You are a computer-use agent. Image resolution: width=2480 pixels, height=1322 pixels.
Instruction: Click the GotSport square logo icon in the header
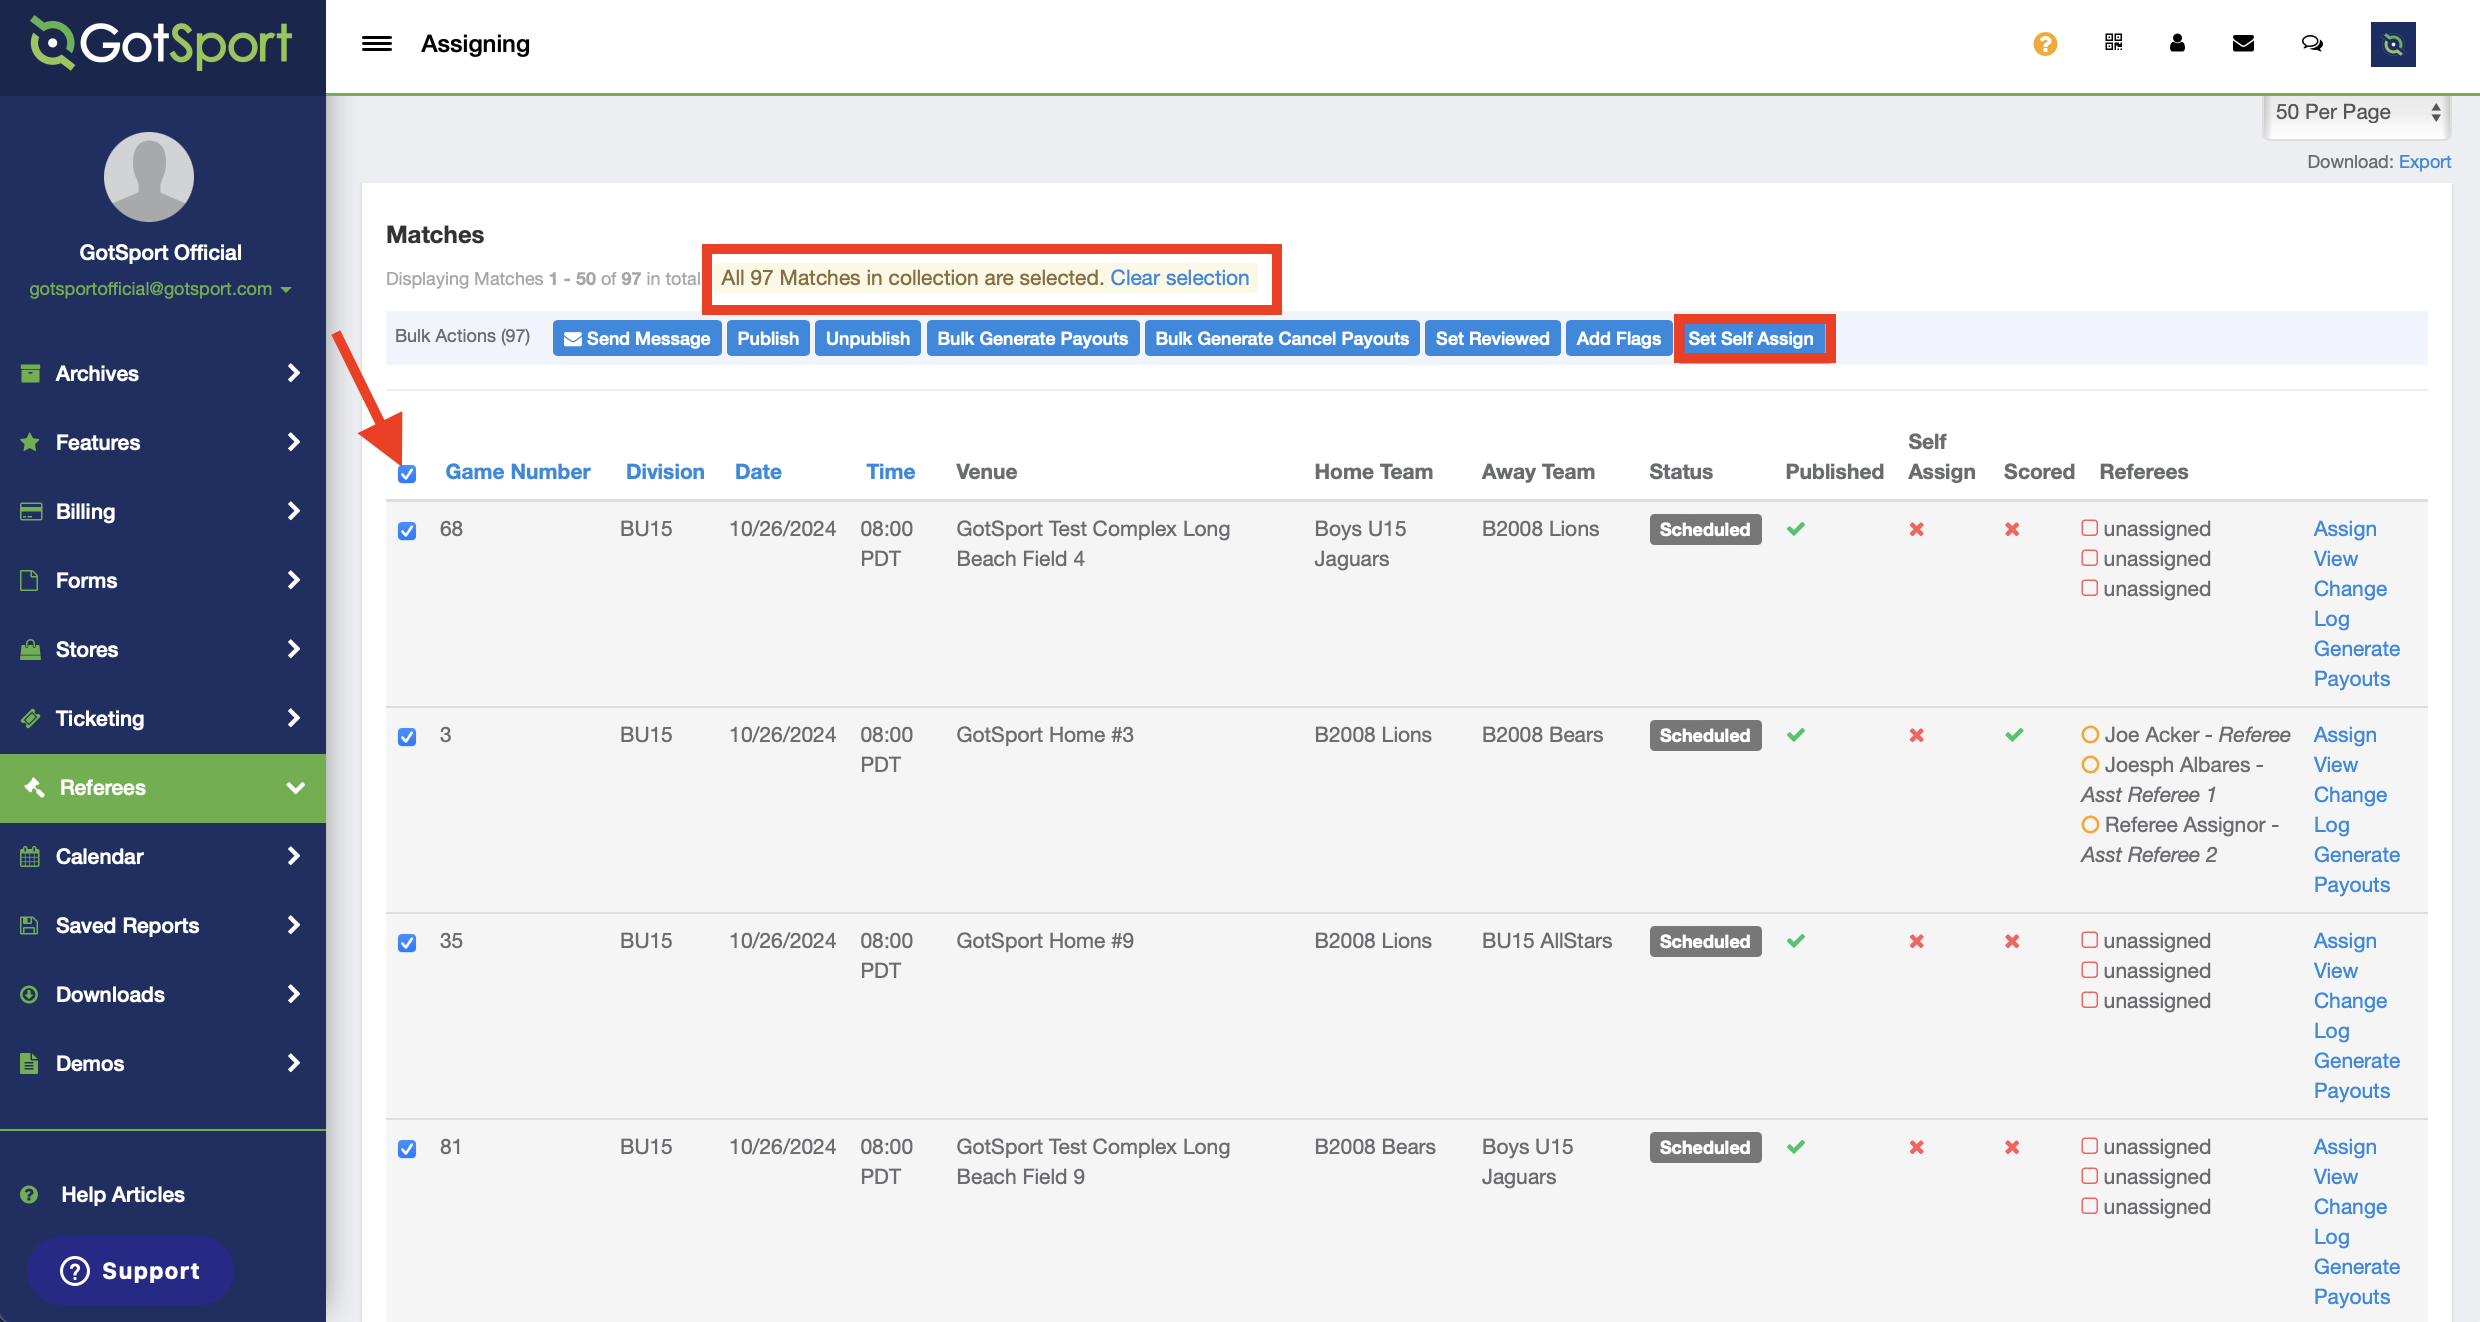pos(2393,44)
